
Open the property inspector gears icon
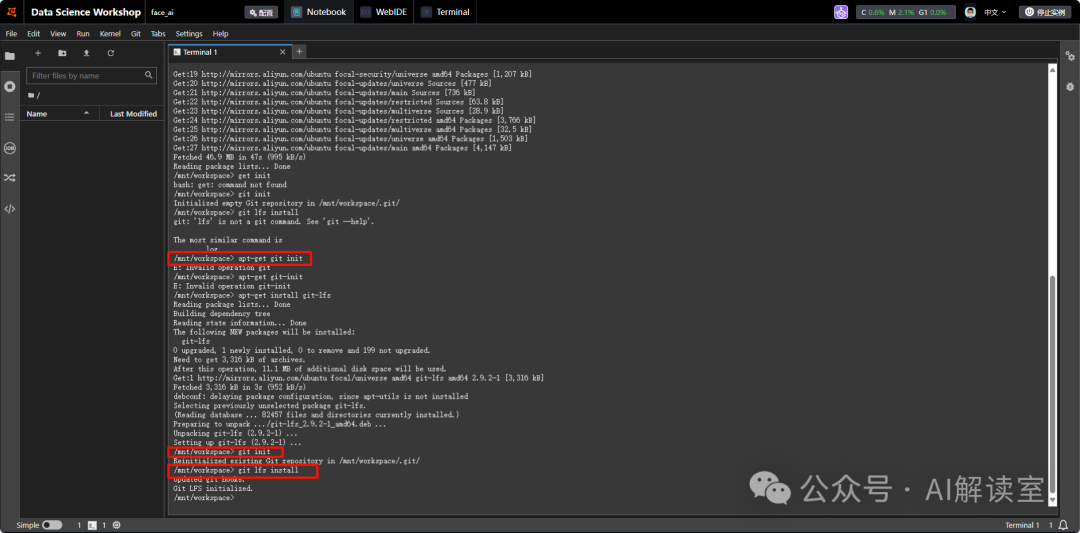click(1070, 56)
